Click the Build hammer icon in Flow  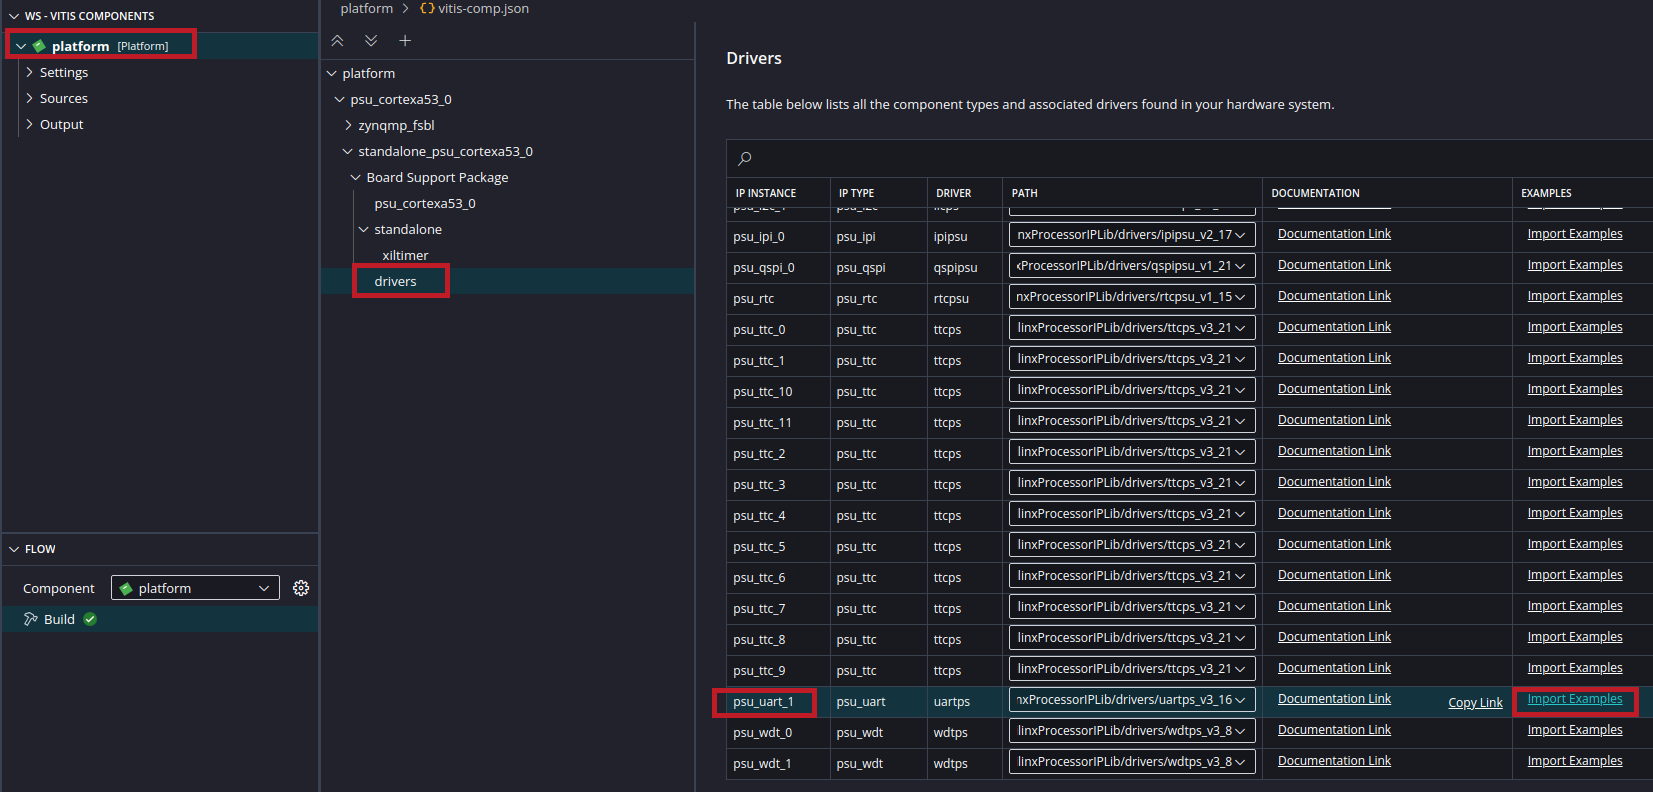click(31, 619)
